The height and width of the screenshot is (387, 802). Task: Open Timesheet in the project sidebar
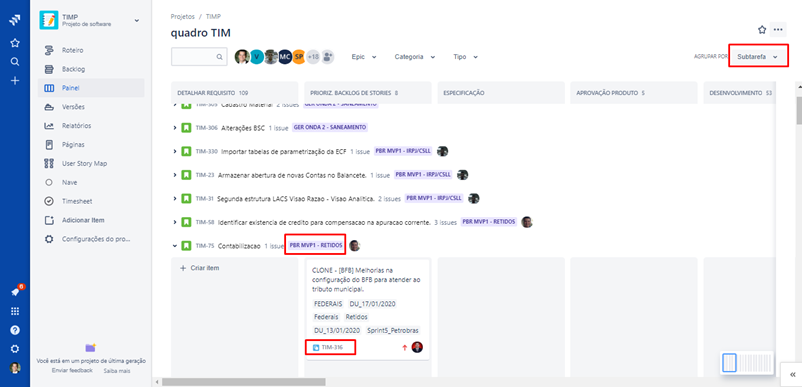click(x=91, y=201)
